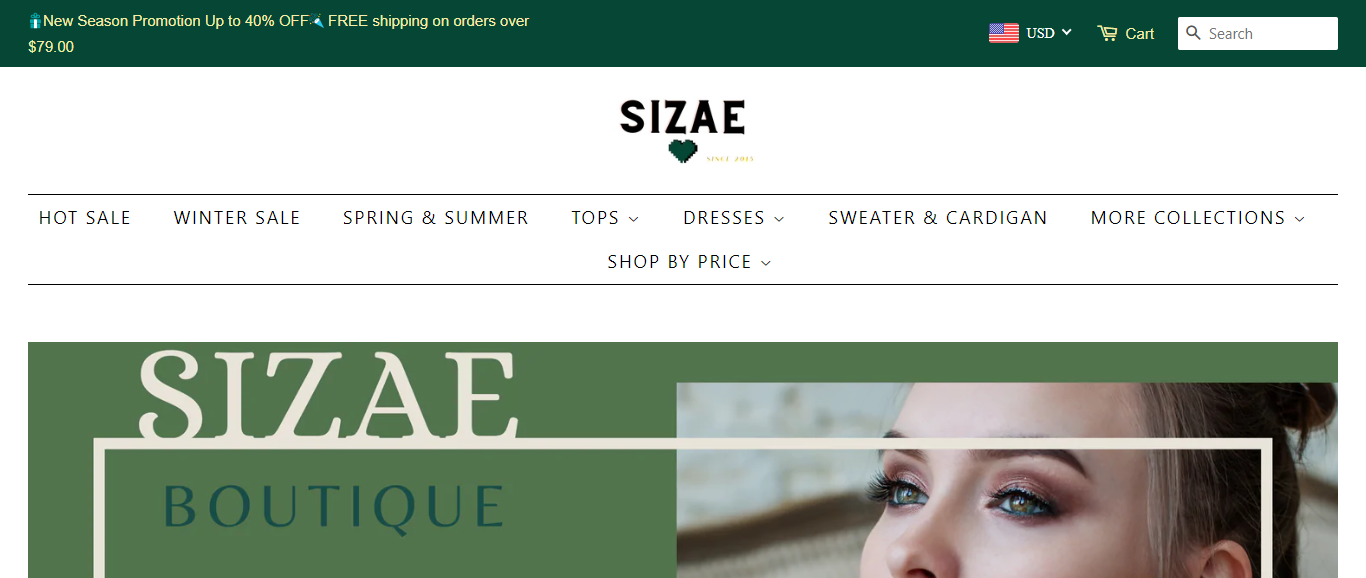Image resolution: width=1366 pixels, height=578 pixels.
Task: Expand the SHOP BY PRICE chevron
Action: coord(766,263)
